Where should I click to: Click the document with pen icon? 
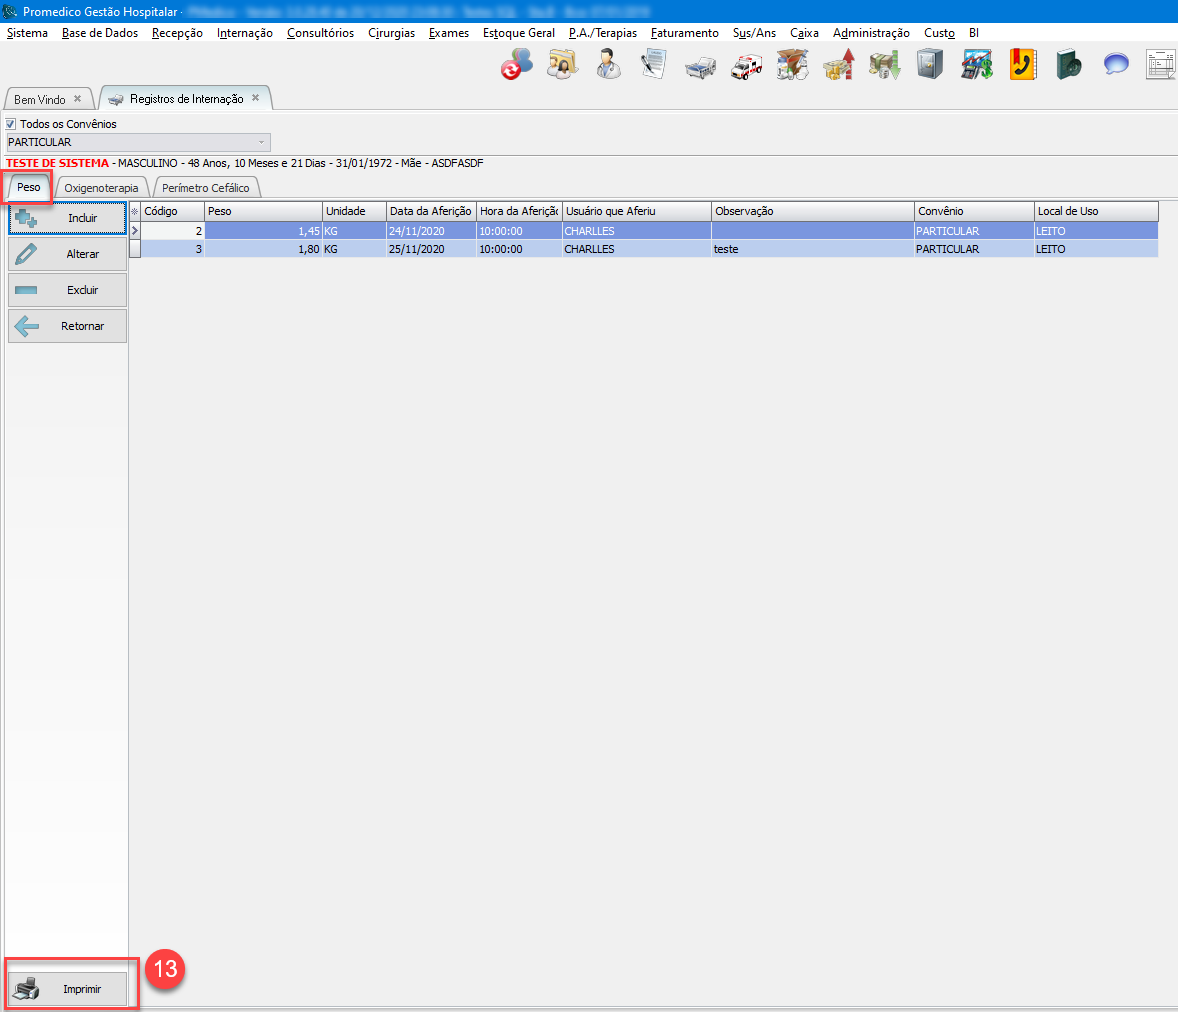click(x=654, y=66)
